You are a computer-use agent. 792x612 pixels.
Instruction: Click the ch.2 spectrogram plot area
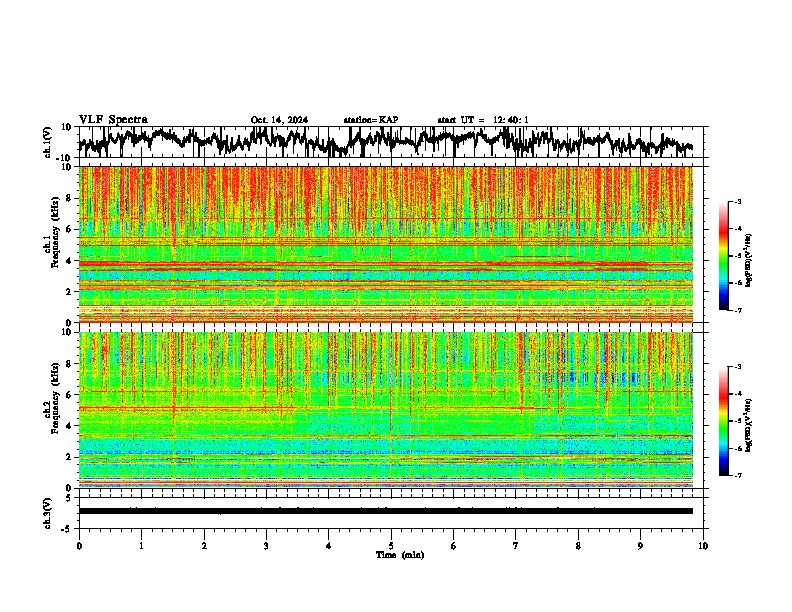point(386,410)
